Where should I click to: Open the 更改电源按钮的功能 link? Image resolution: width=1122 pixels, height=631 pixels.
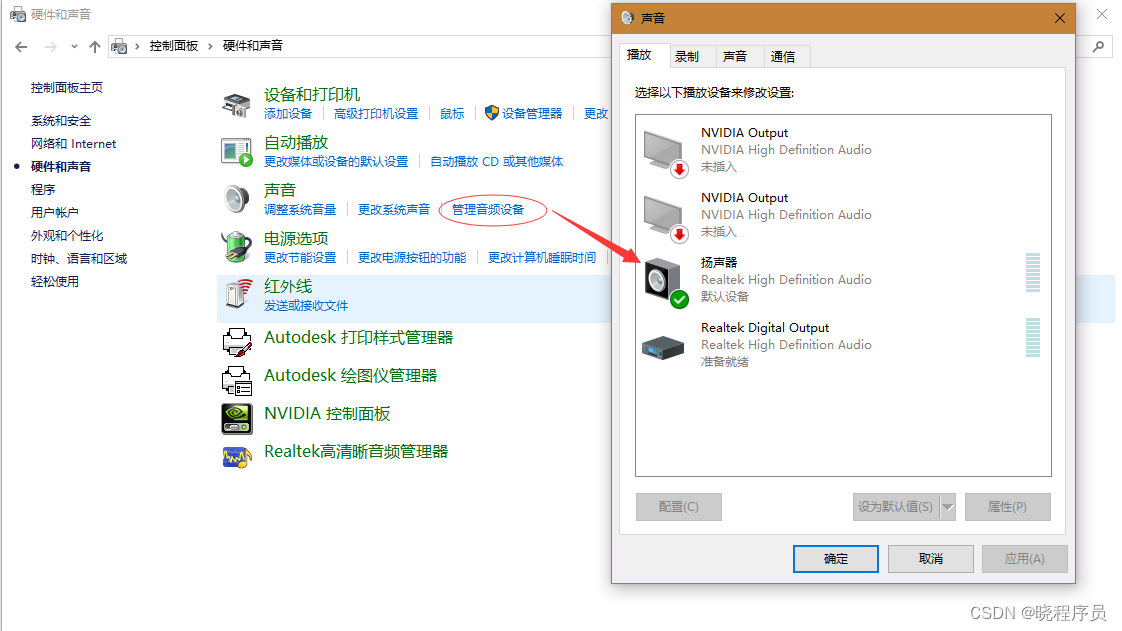tap(412, 258)
